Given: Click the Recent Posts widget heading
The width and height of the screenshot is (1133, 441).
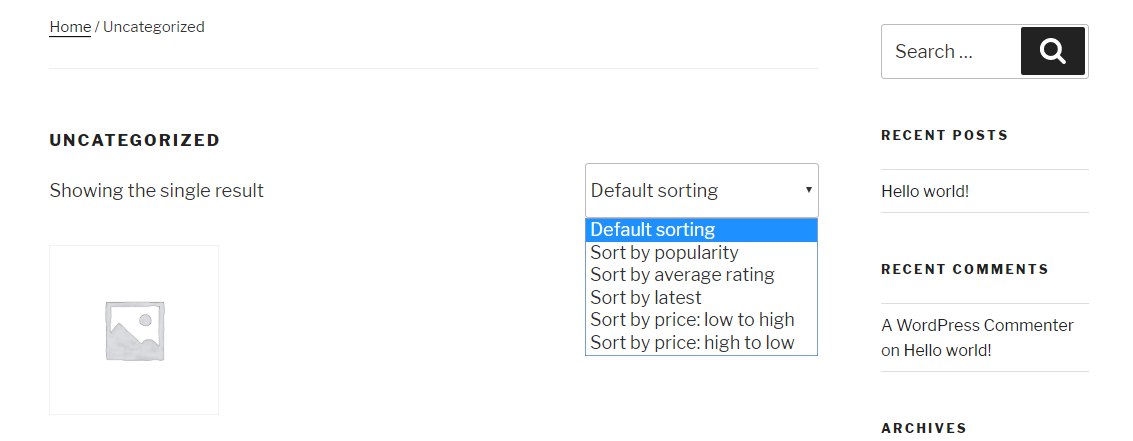Looking at the screenshot, I should (944, 135).
